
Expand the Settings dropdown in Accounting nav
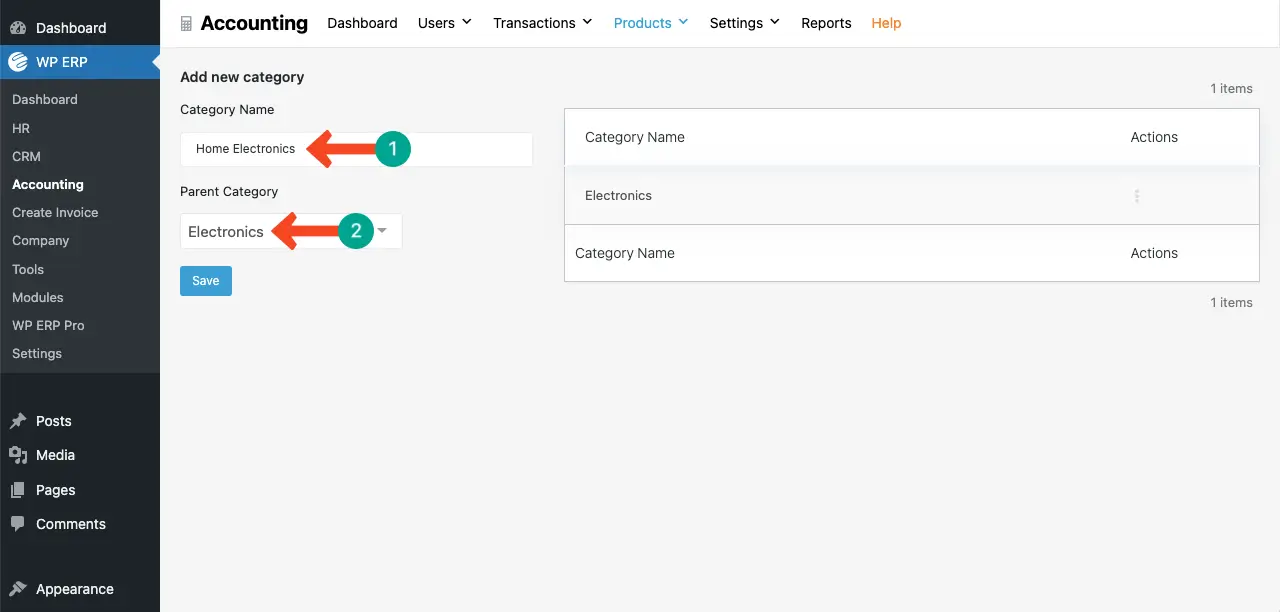745,23
